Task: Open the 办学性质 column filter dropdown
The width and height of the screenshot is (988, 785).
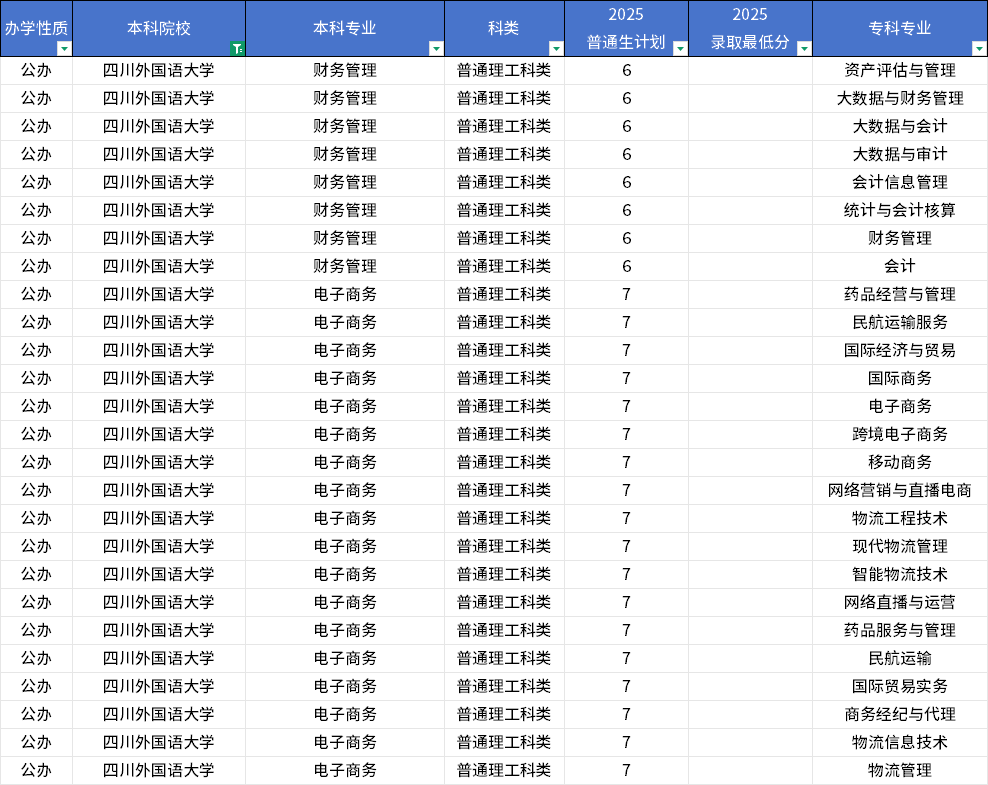Action: point(64,49)
